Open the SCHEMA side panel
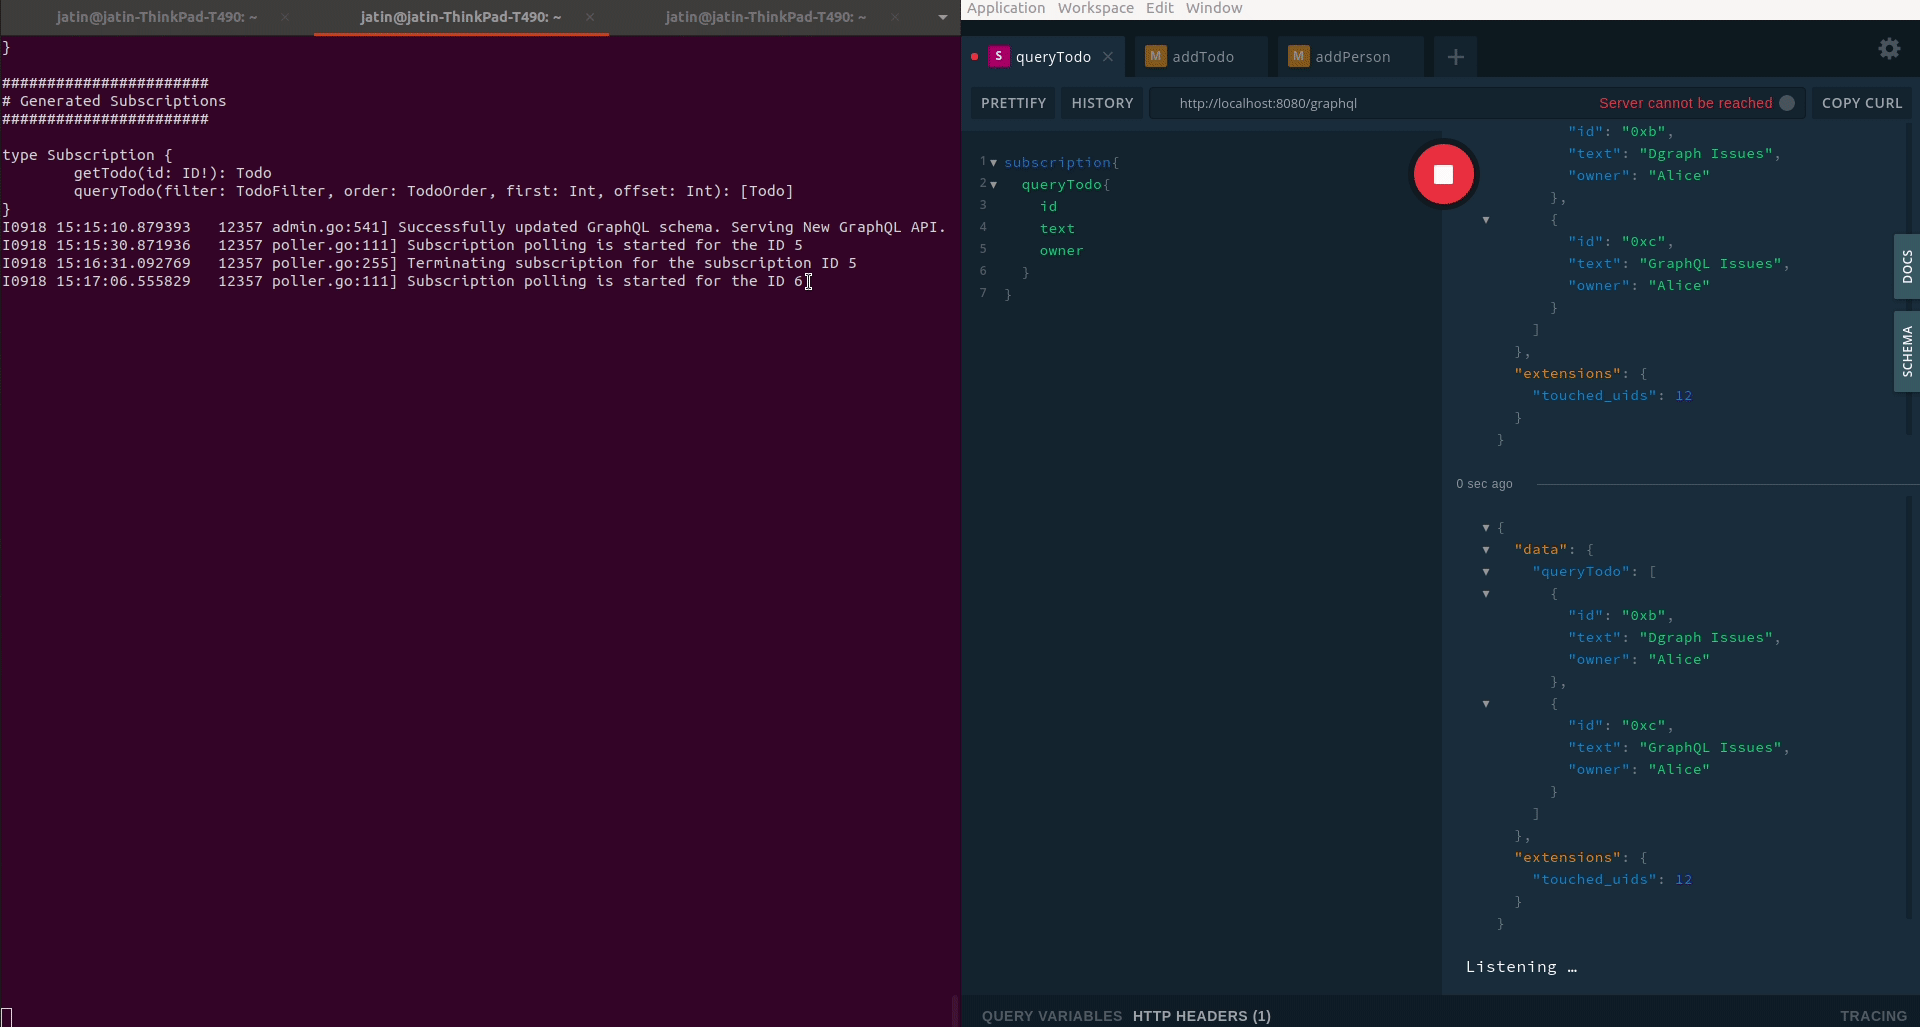Screen dimensions: 1920x1027 point(1907,351)
